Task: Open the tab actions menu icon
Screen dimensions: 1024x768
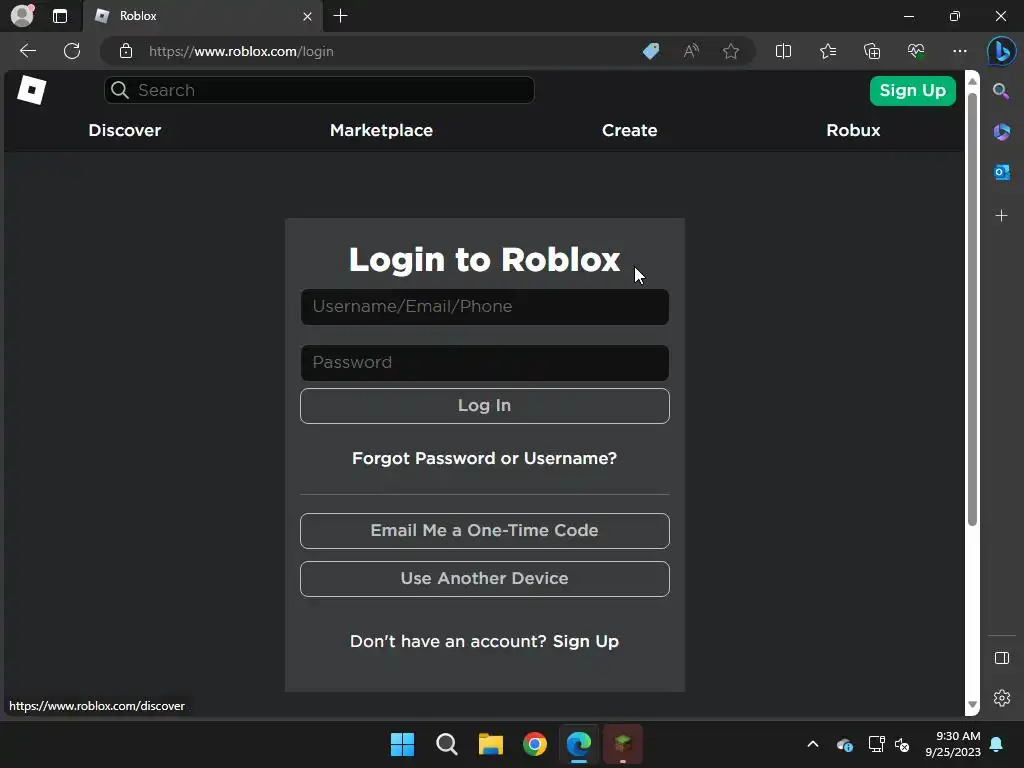Action: coord(60,16)
